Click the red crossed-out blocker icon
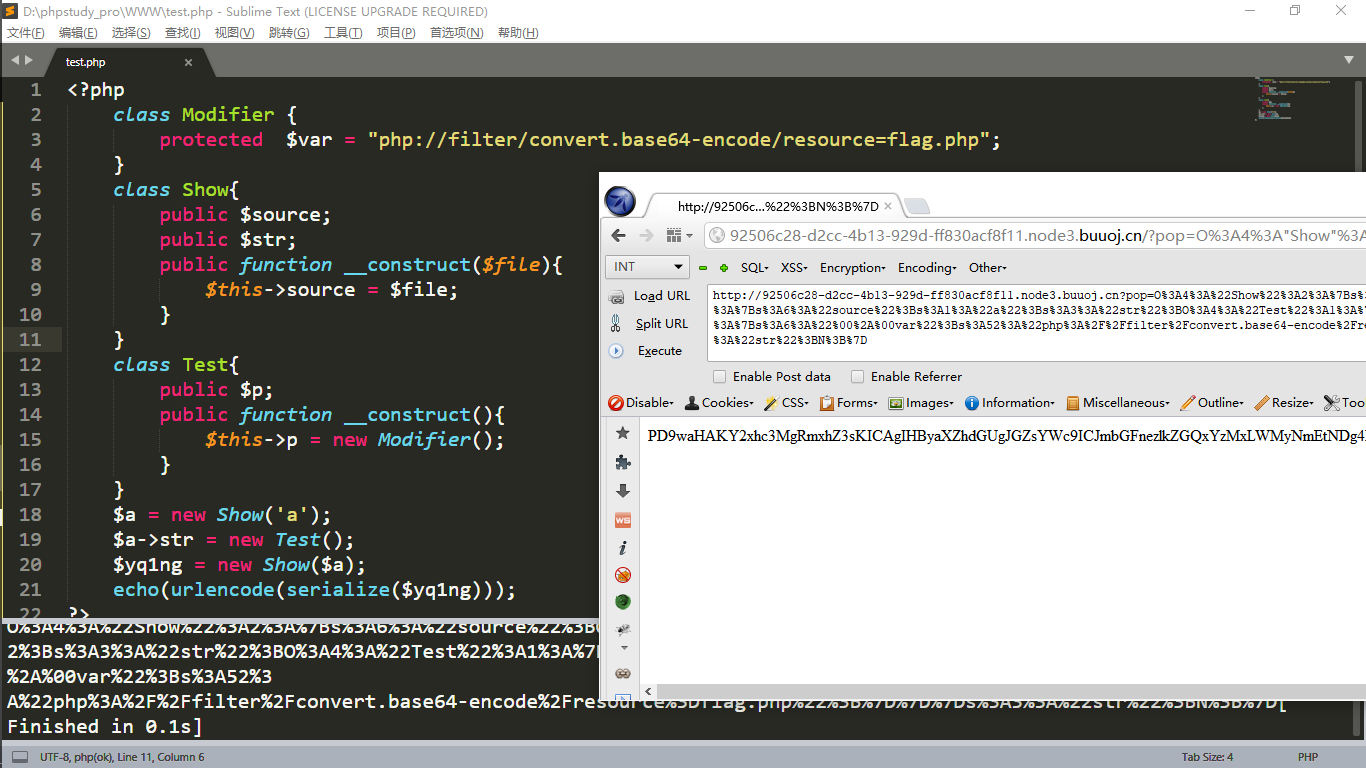The image size is (1366, 768). tap(623, 575)
